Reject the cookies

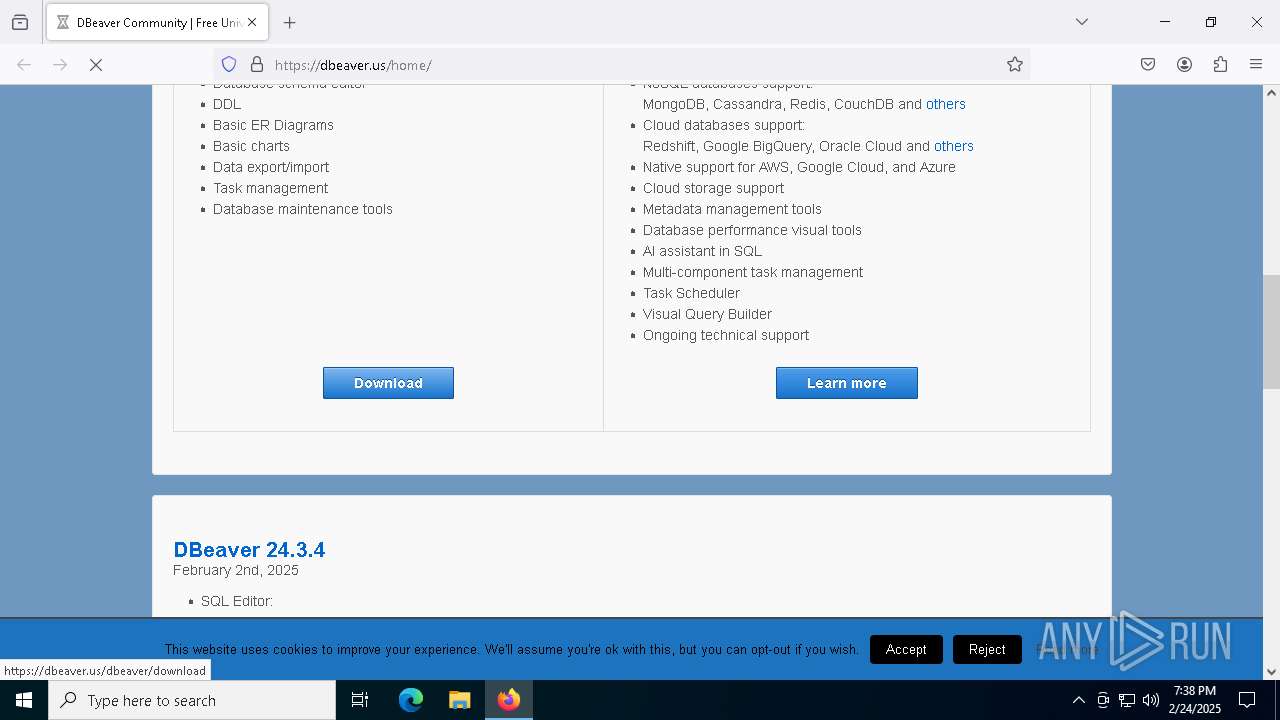pyautogui.click(x=987, y=649)
